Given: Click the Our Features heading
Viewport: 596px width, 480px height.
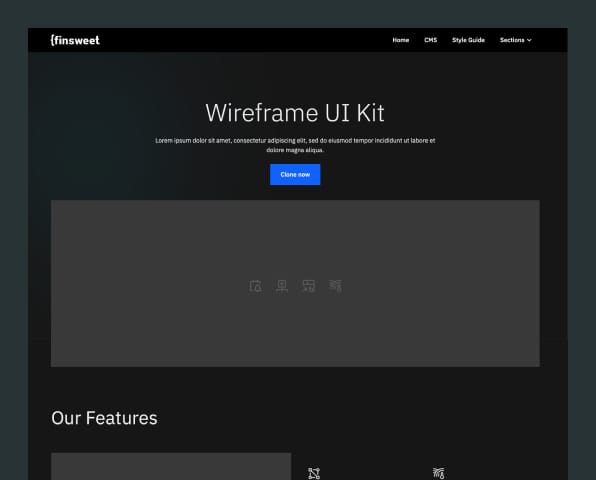Looking at the screenshot, I should pos(104,418).
